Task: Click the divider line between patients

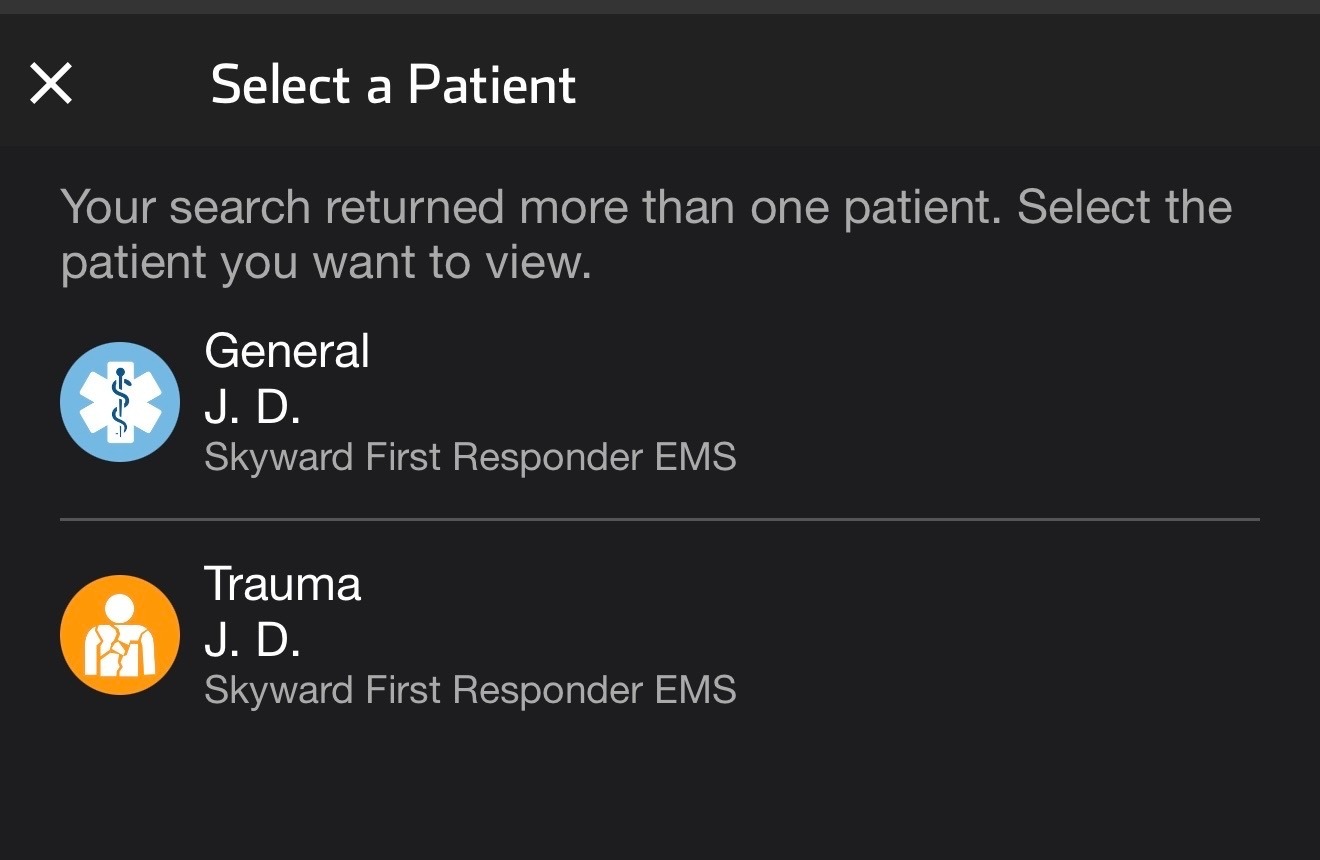Action: pyautogui.click(x=660, y=520)
